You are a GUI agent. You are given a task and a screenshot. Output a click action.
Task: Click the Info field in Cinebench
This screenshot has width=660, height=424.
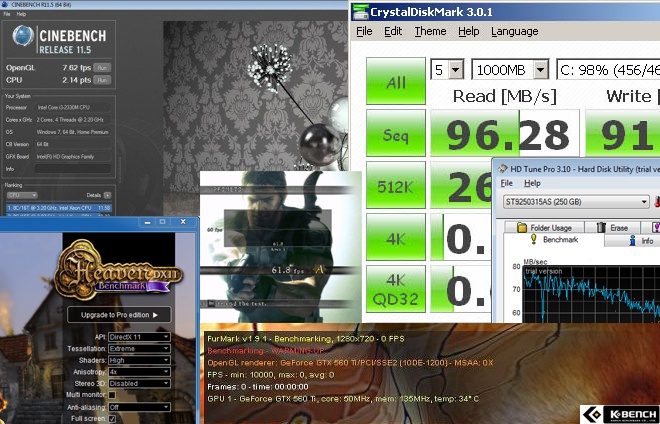pos(73,169)
